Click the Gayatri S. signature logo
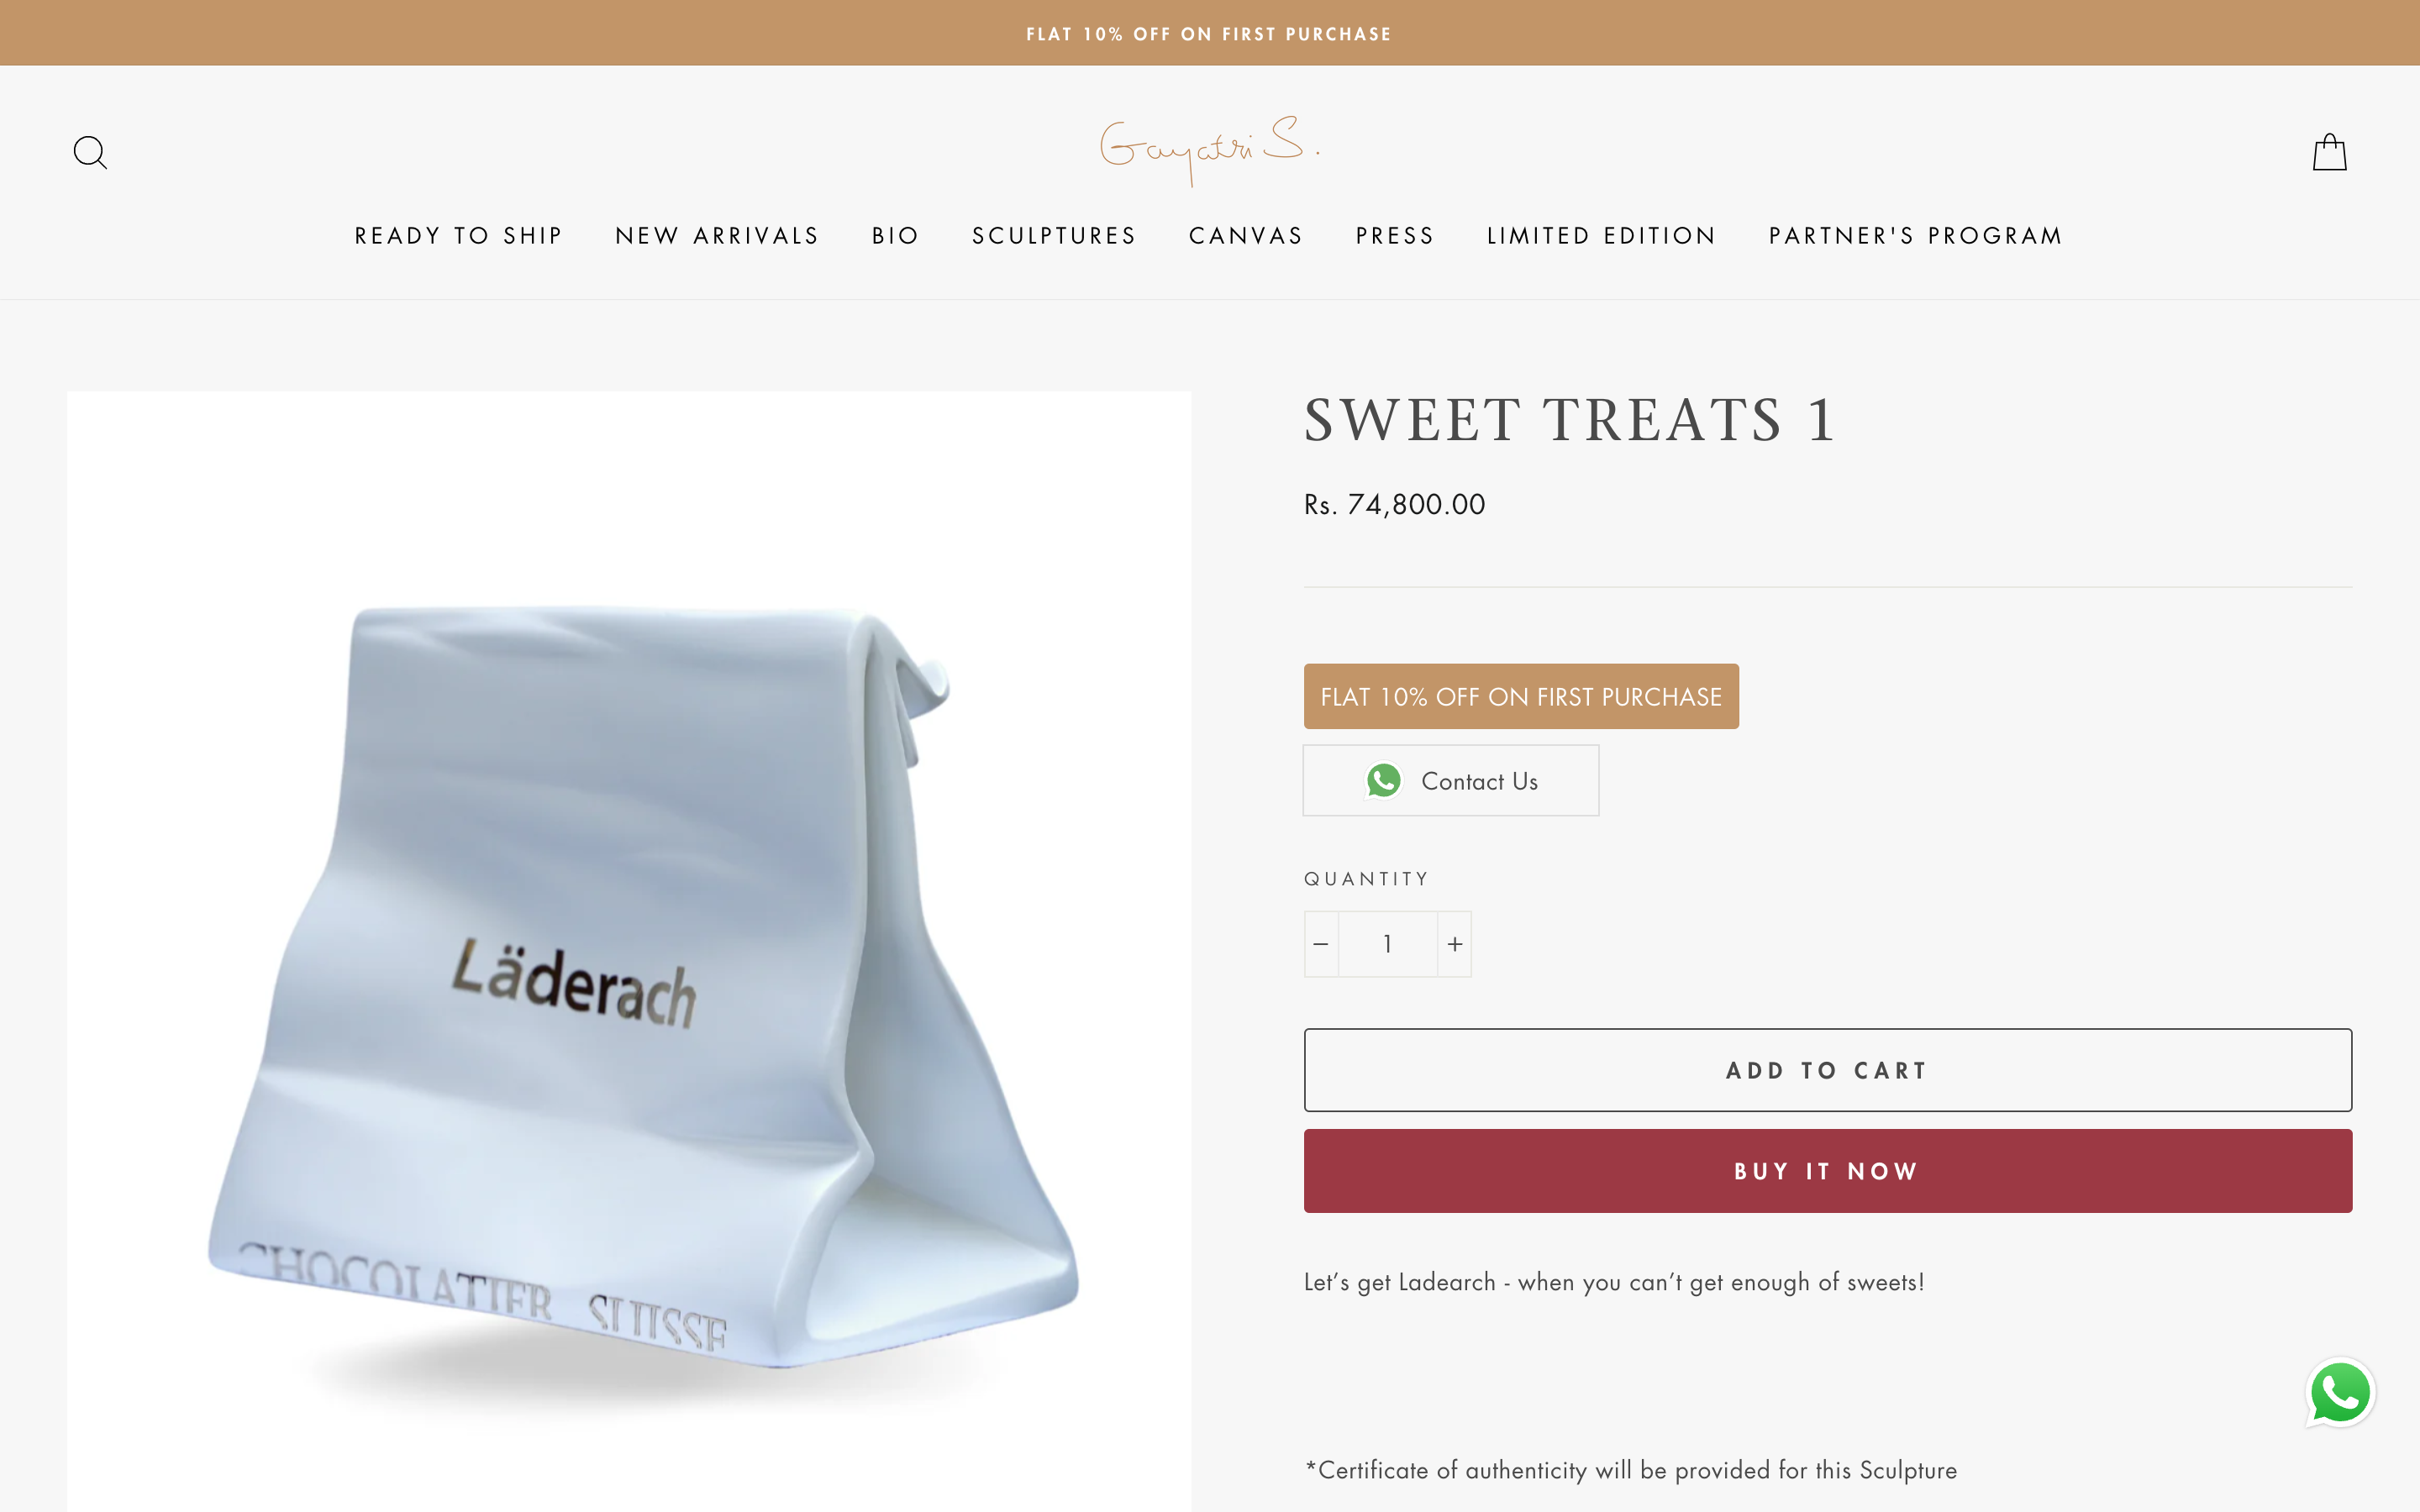This screenshot has height=1512, width=2420. coord(1210,150)
